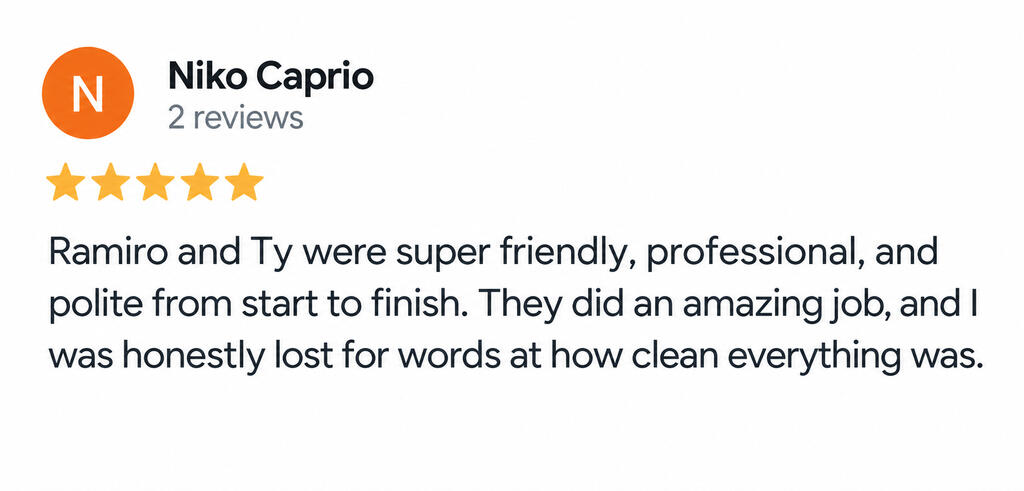Select the second yellow rating star
Screen dimensions: 1024x491
pos(110,182)
